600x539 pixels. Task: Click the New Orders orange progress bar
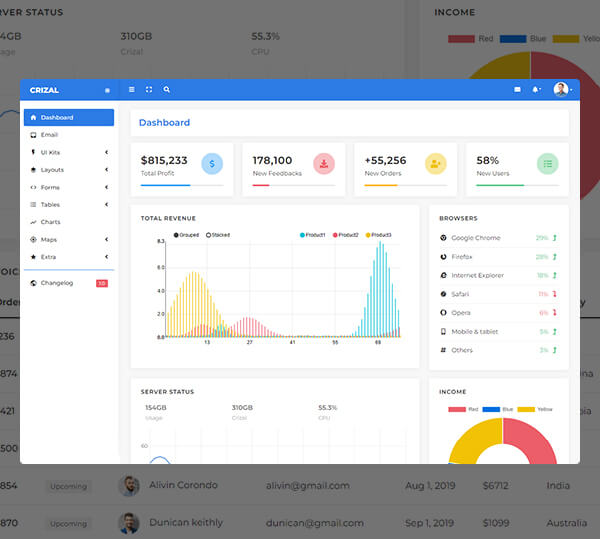[381, 185]
